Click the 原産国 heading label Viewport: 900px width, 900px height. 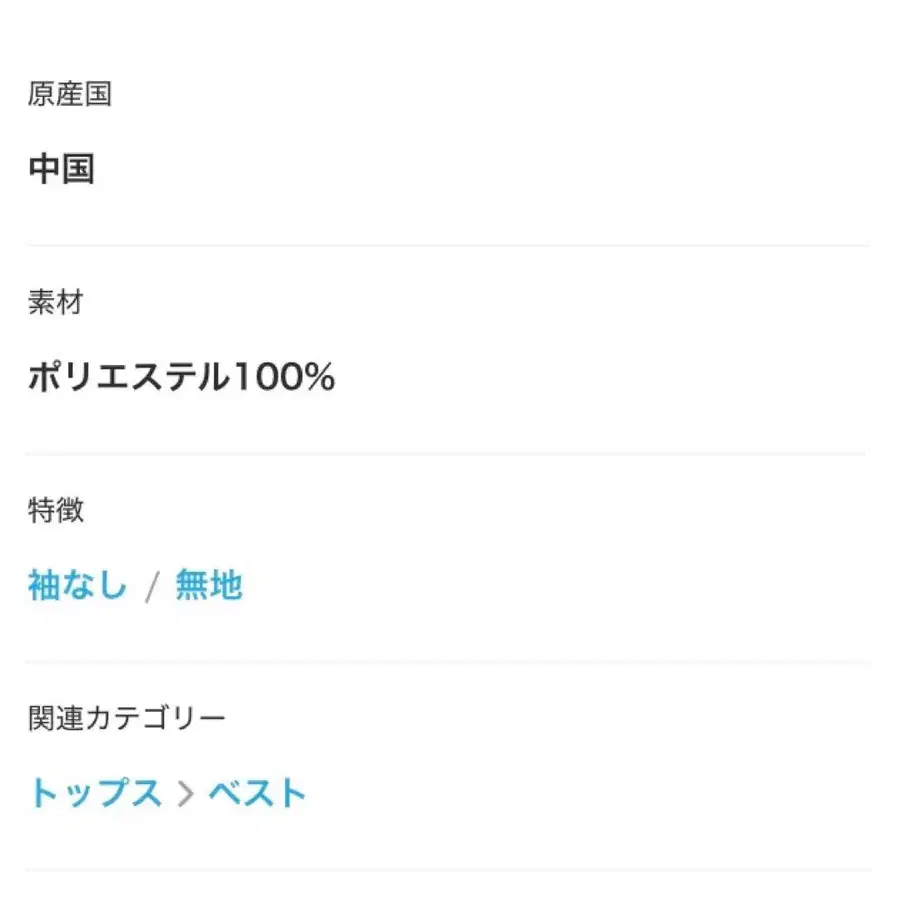click(x=70, y=95)
